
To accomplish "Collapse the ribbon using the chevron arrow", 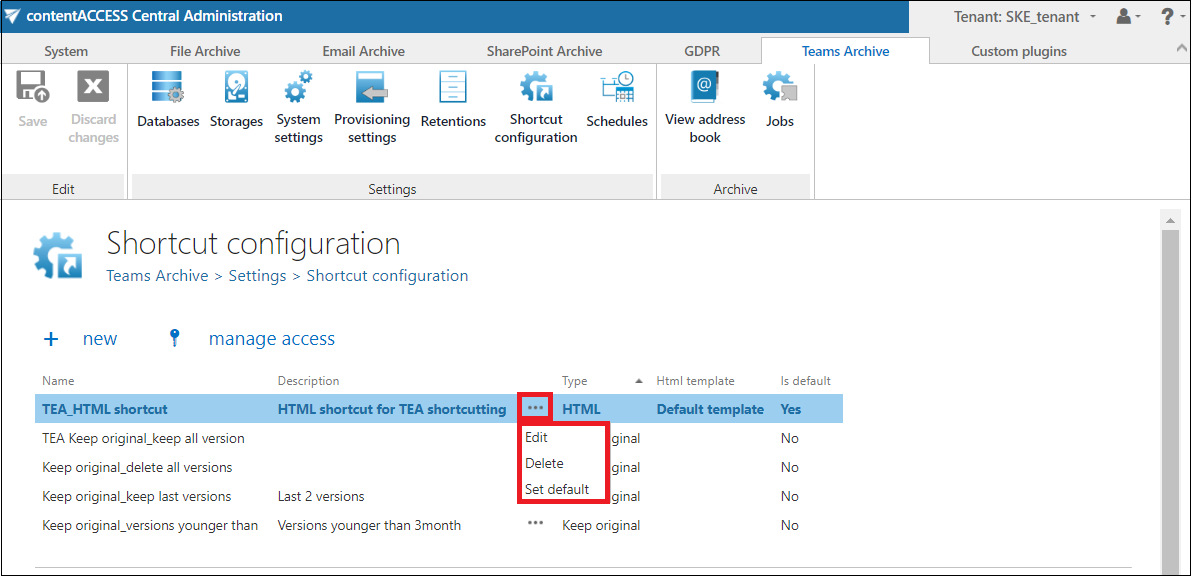I will point(1182,47).
